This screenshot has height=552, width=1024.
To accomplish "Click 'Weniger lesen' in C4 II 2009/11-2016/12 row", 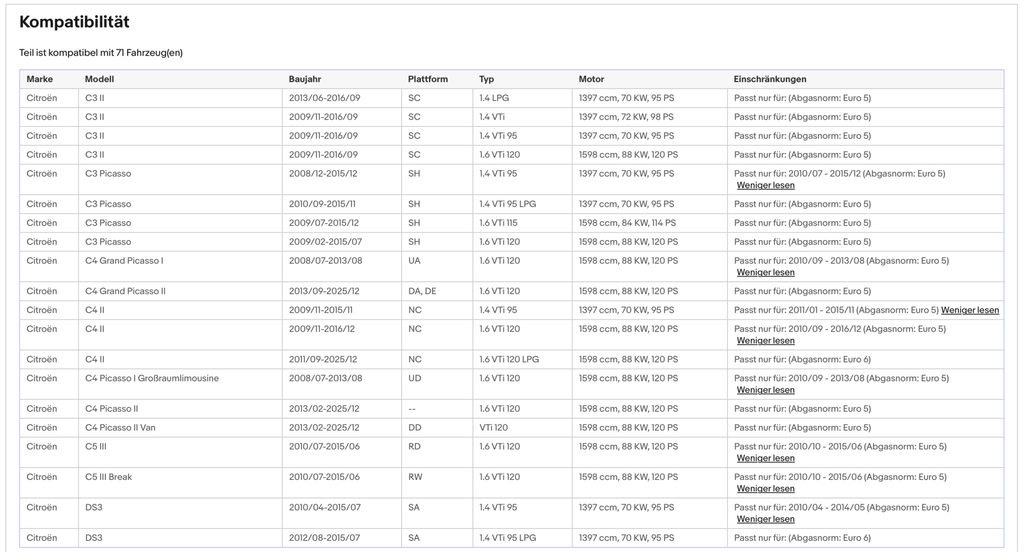I will click(x=765, y=340).
